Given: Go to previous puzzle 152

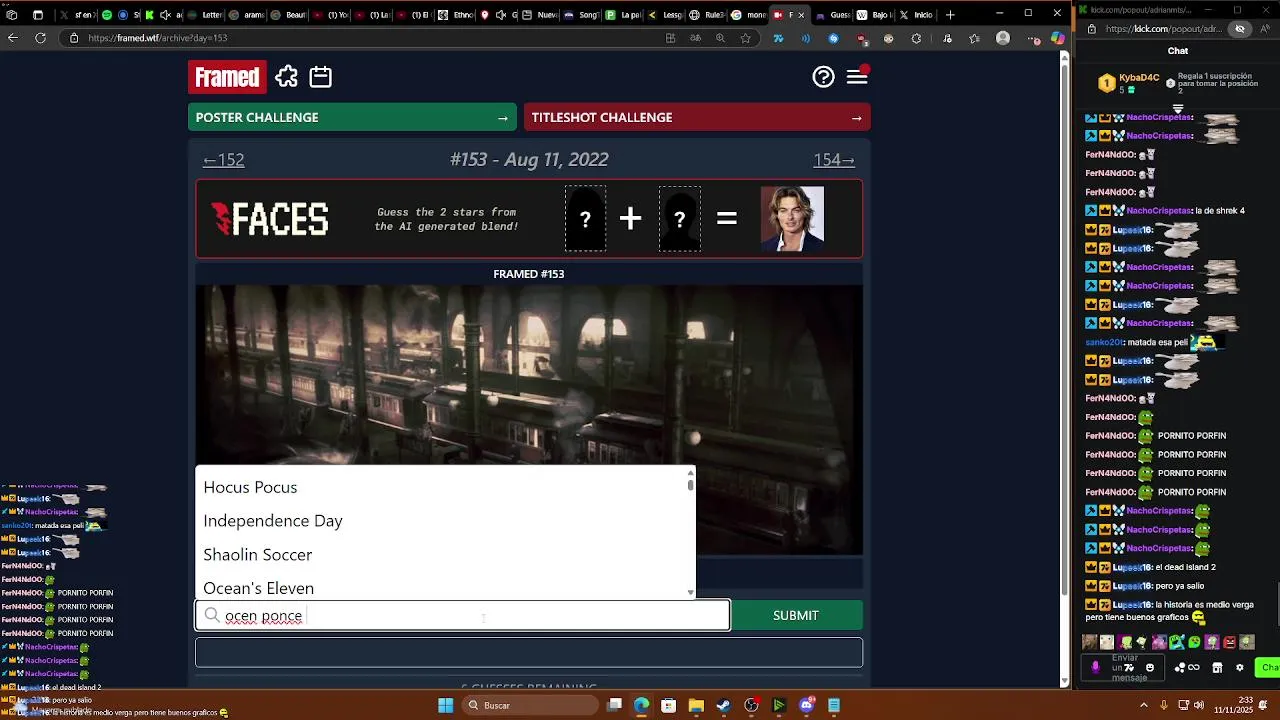Looking at the screenshot, I should (223, 160).
